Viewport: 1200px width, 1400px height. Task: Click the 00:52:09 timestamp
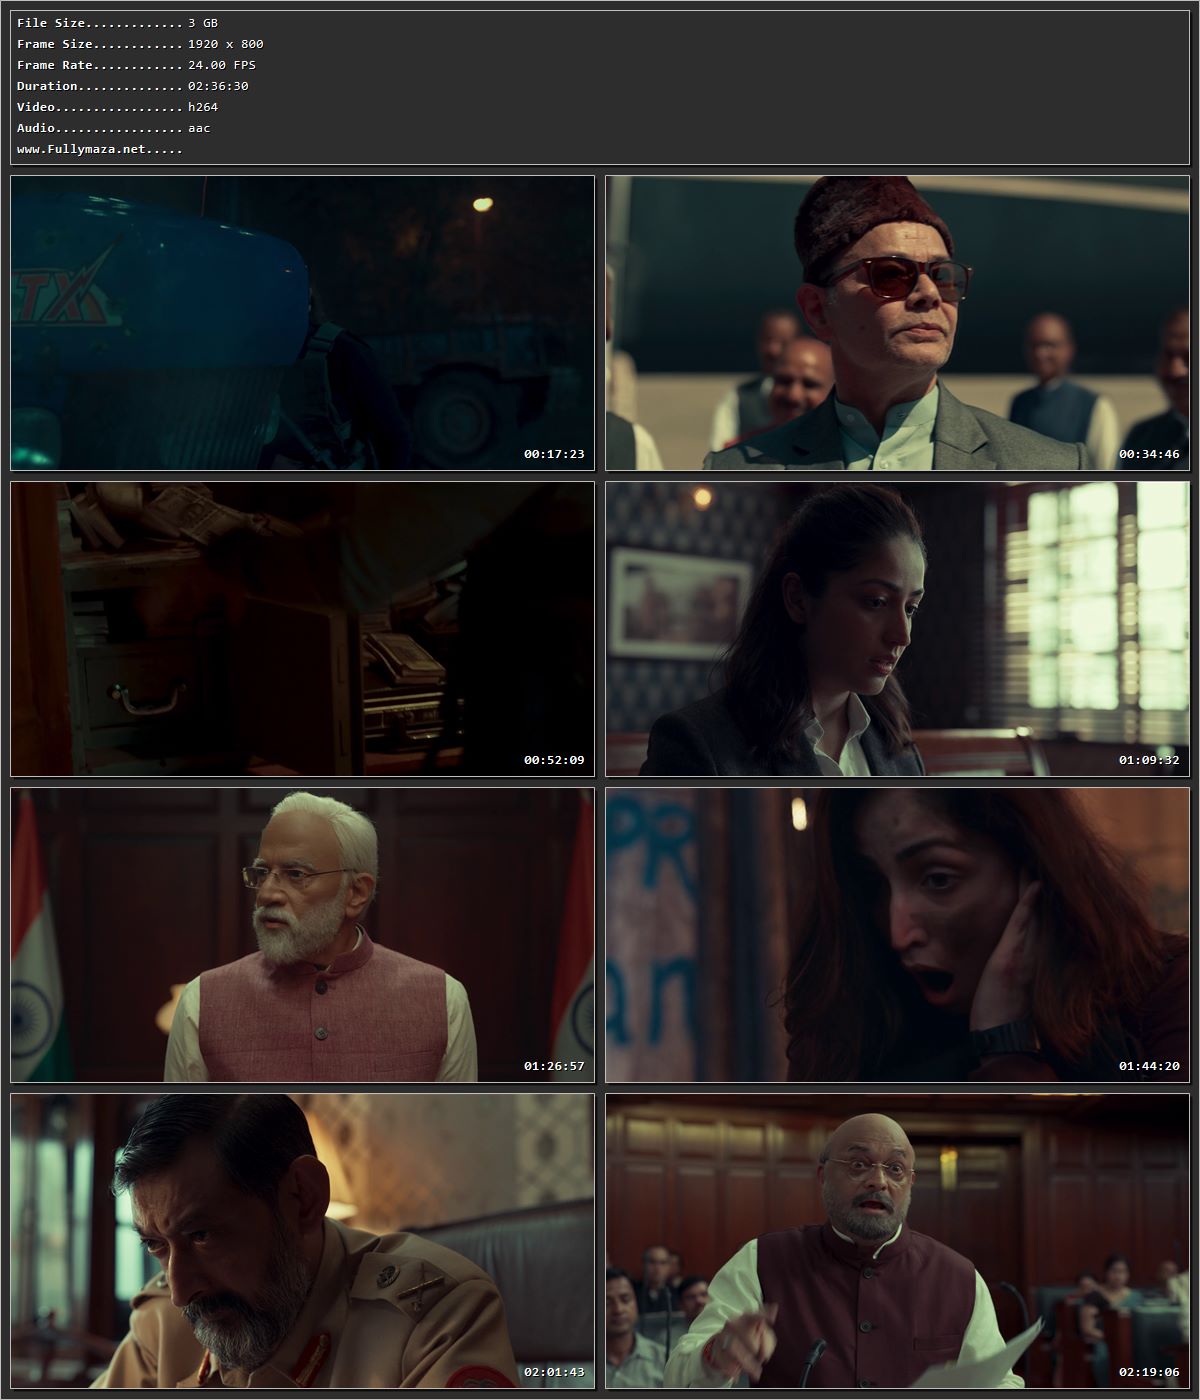coord(554,760)
